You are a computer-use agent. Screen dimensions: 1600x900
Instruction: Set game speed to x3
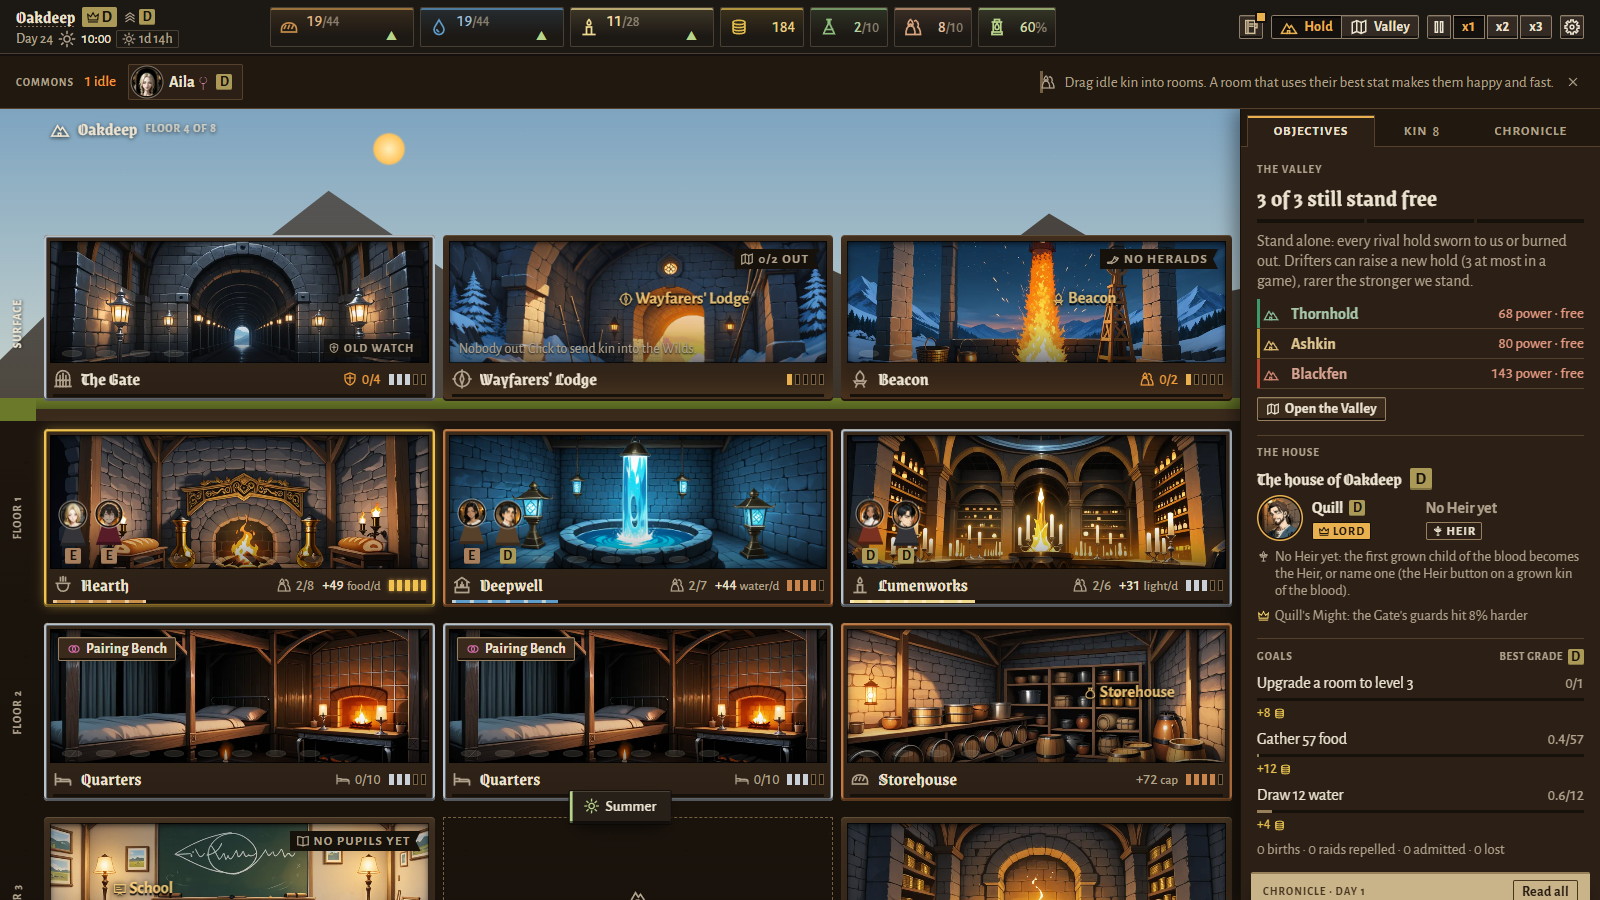(1536, 27)
